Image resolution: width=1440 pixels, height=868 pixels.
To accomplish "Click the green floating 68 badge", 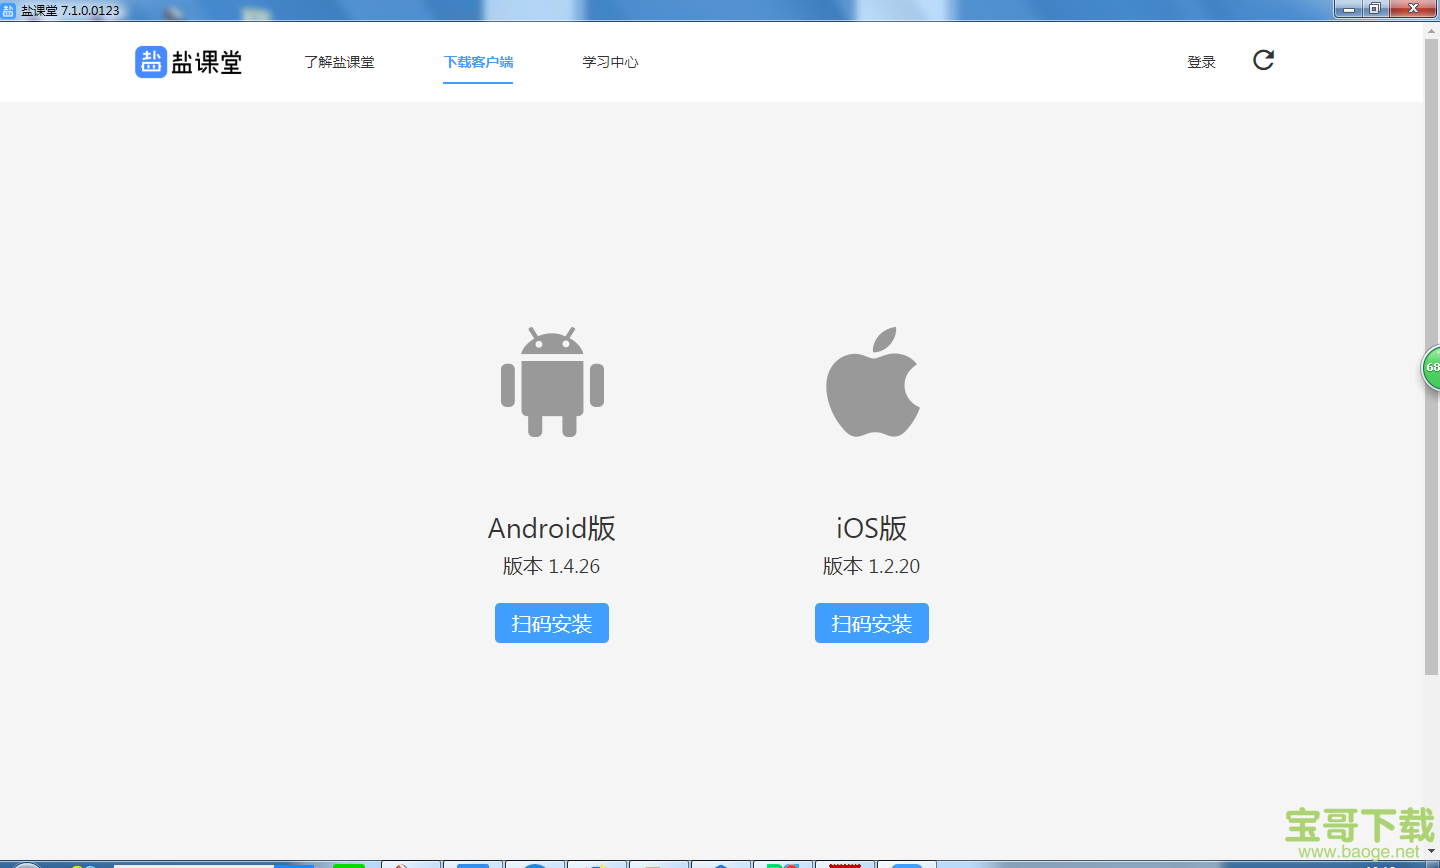I will point(1431,367).
